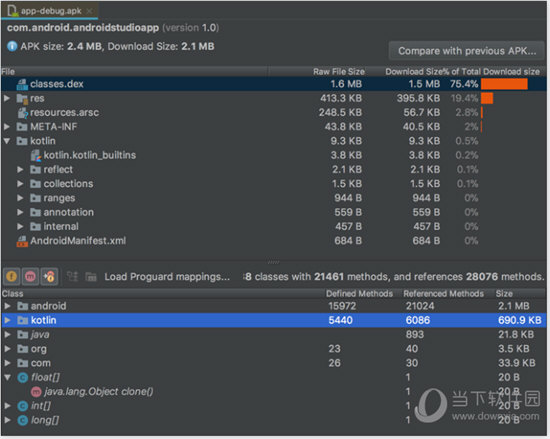Expand the internal folder
550x439 pixels.
[x=20, y=227]
